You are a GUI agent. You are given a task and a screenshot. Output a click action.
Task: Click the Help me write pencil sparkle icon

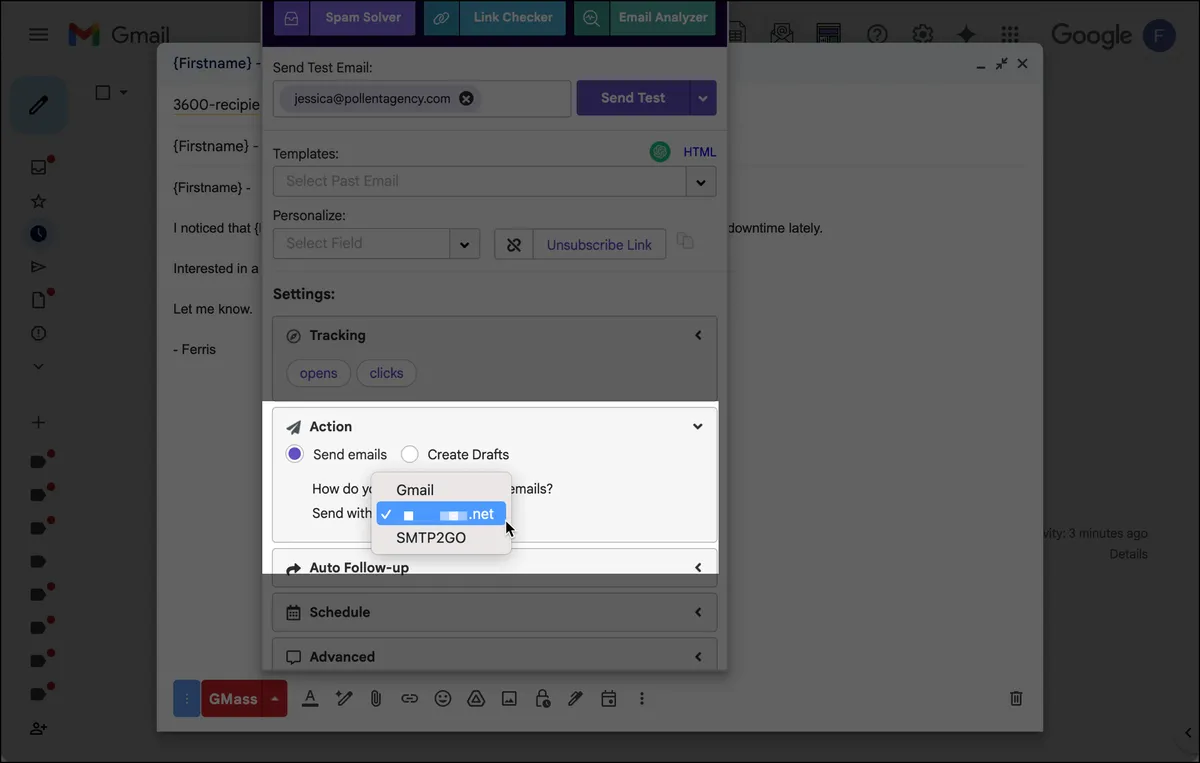point(343,698)
